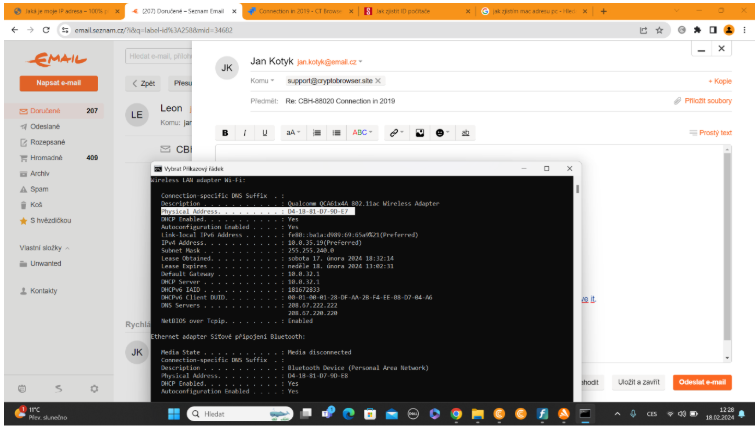Click the command prompt scrollbar thumb

pyautogui.click(x=577, y=189)
